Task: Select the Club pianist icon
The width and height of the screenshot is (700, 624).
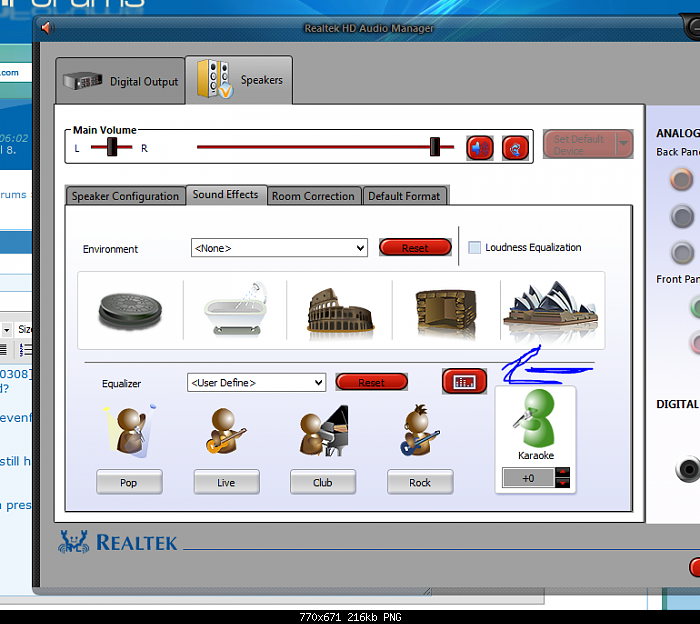Action: [324, 431]
